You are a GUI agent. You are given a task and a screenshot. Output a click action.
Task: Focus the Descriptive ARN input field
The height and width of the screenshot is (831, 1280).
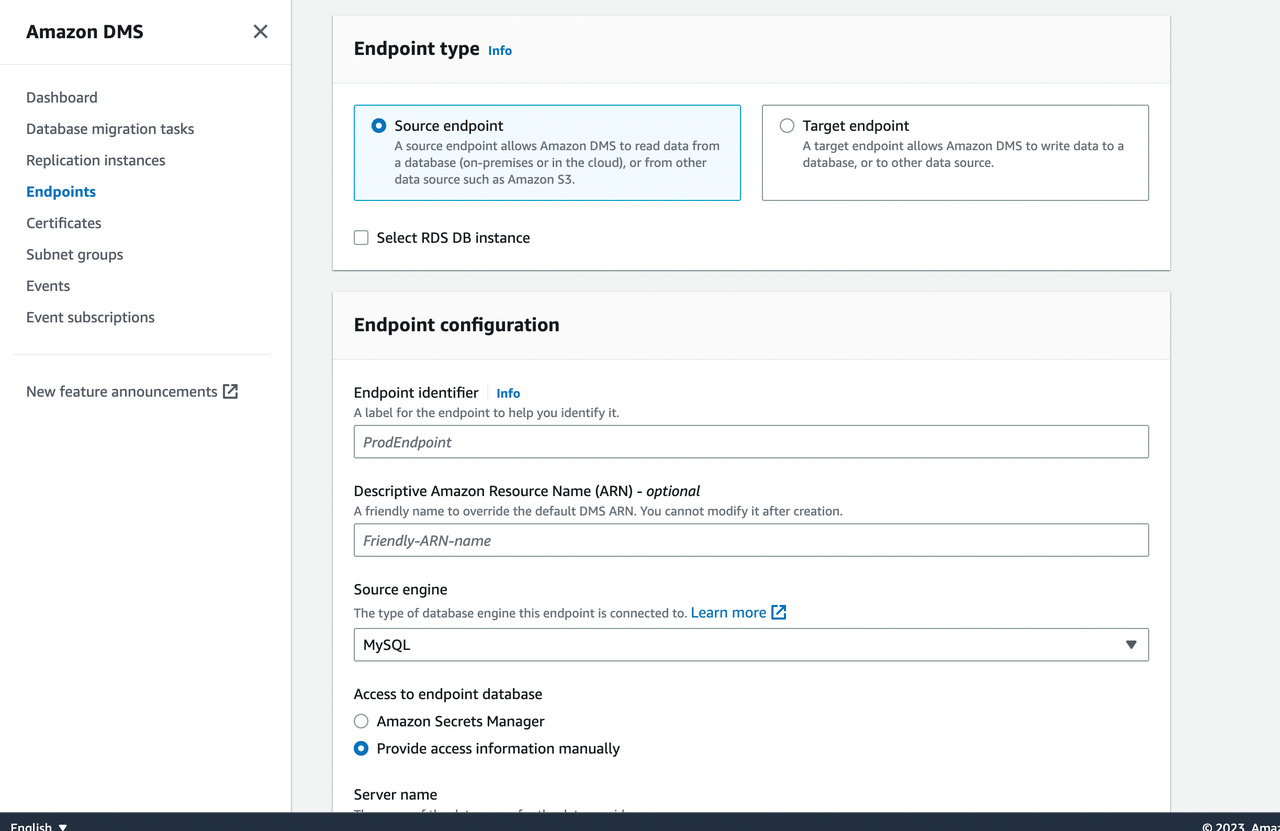click(751, 540)
